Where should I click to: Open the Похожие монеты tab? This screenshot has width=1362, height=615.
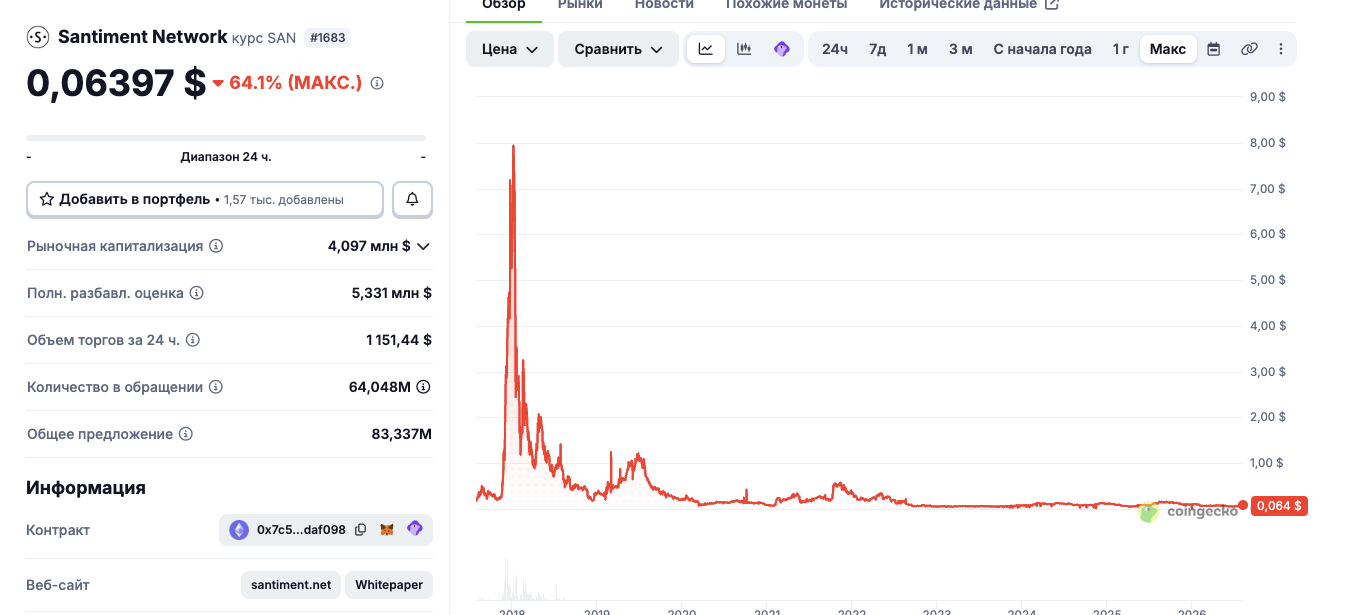coord(786,5)
